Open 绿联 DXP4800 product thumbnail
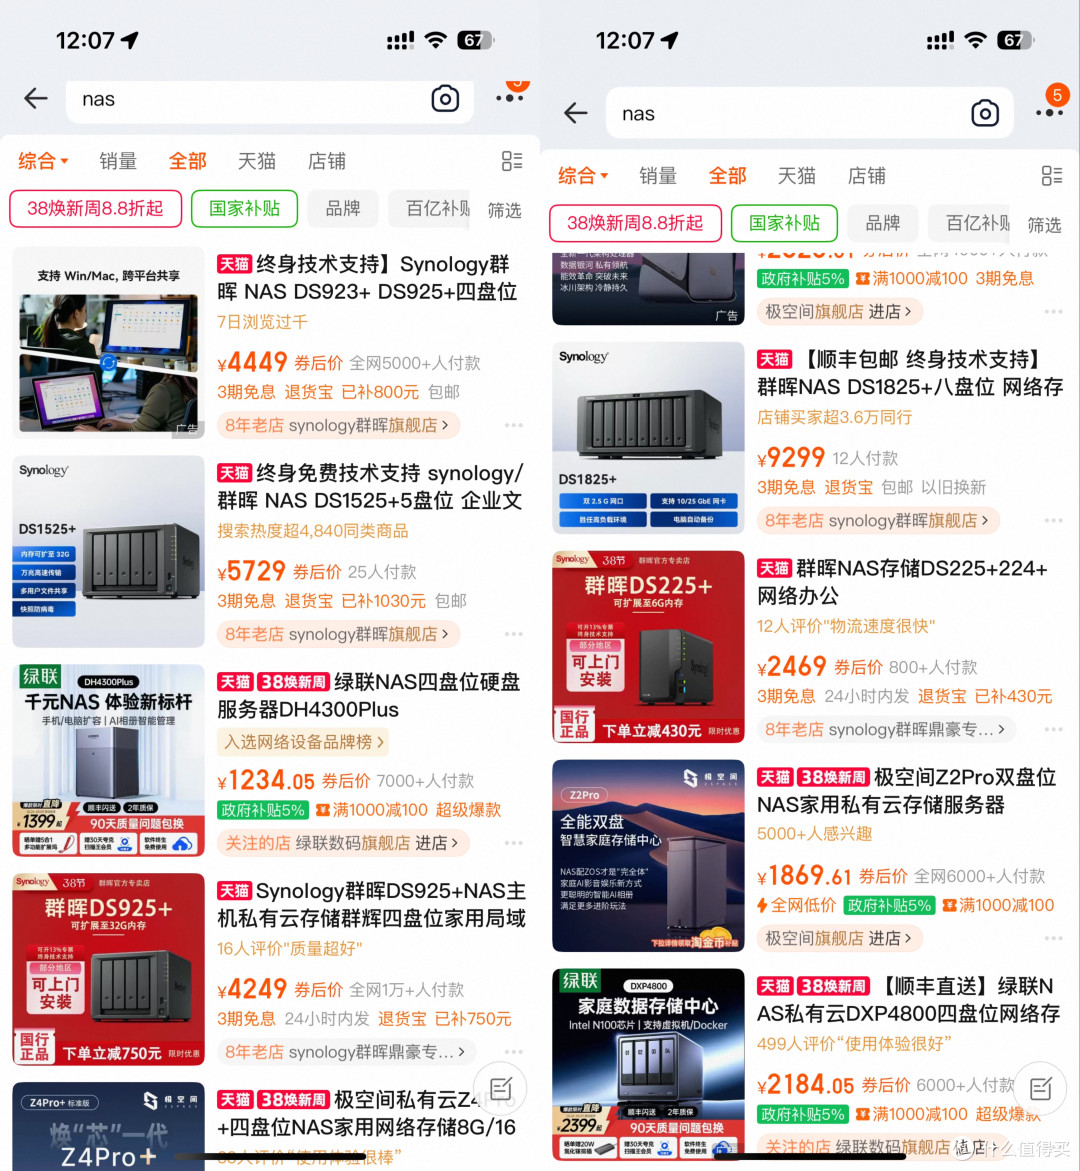Image resolution: width=1080 pixels, height=1171 pixels. pyautogui.click(x=648, y=1064)
